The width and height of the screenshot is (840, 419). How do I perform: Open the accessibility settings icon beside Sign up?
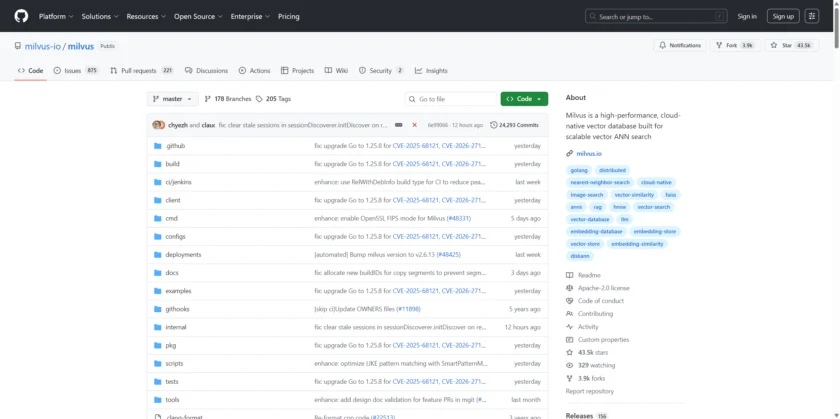[x=812, y=16]
